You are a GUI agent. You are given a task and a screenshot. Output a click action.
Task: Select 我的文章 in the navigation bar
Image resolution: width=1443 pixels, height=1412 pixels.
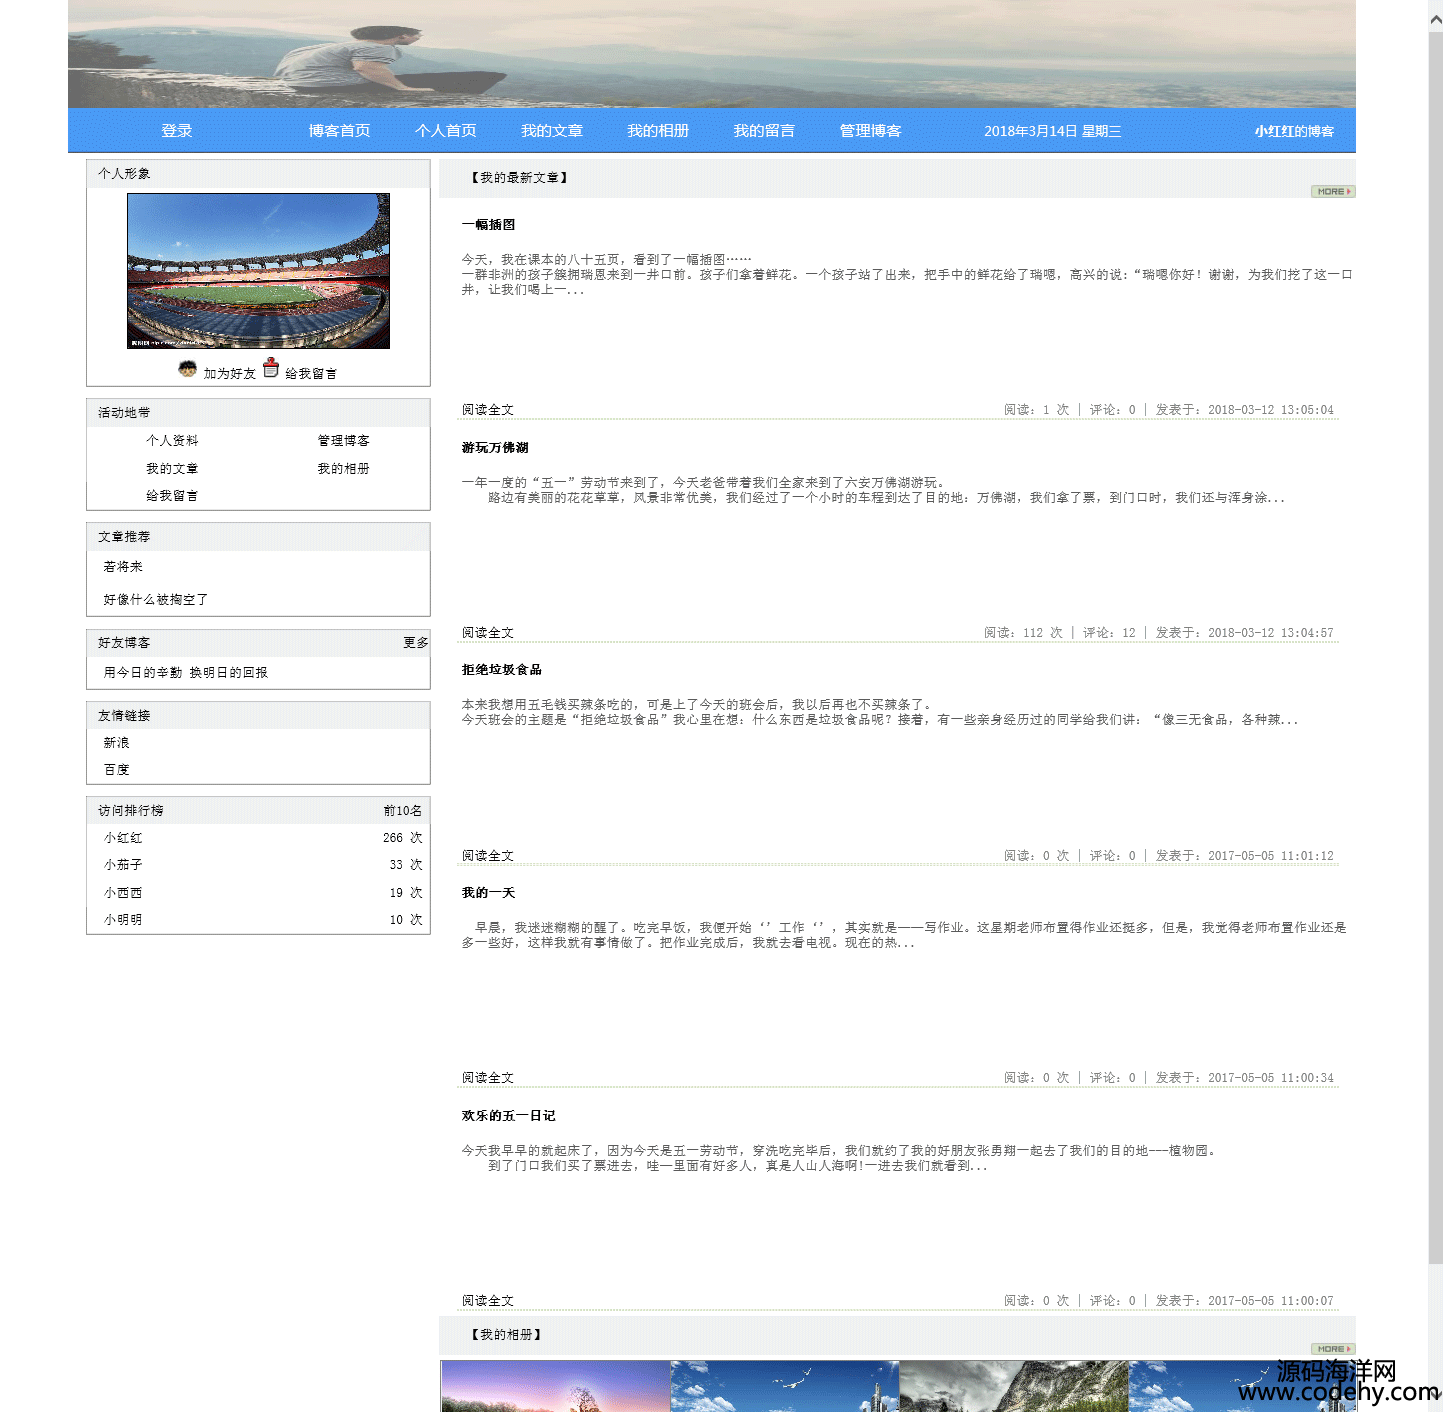(552, 131)
